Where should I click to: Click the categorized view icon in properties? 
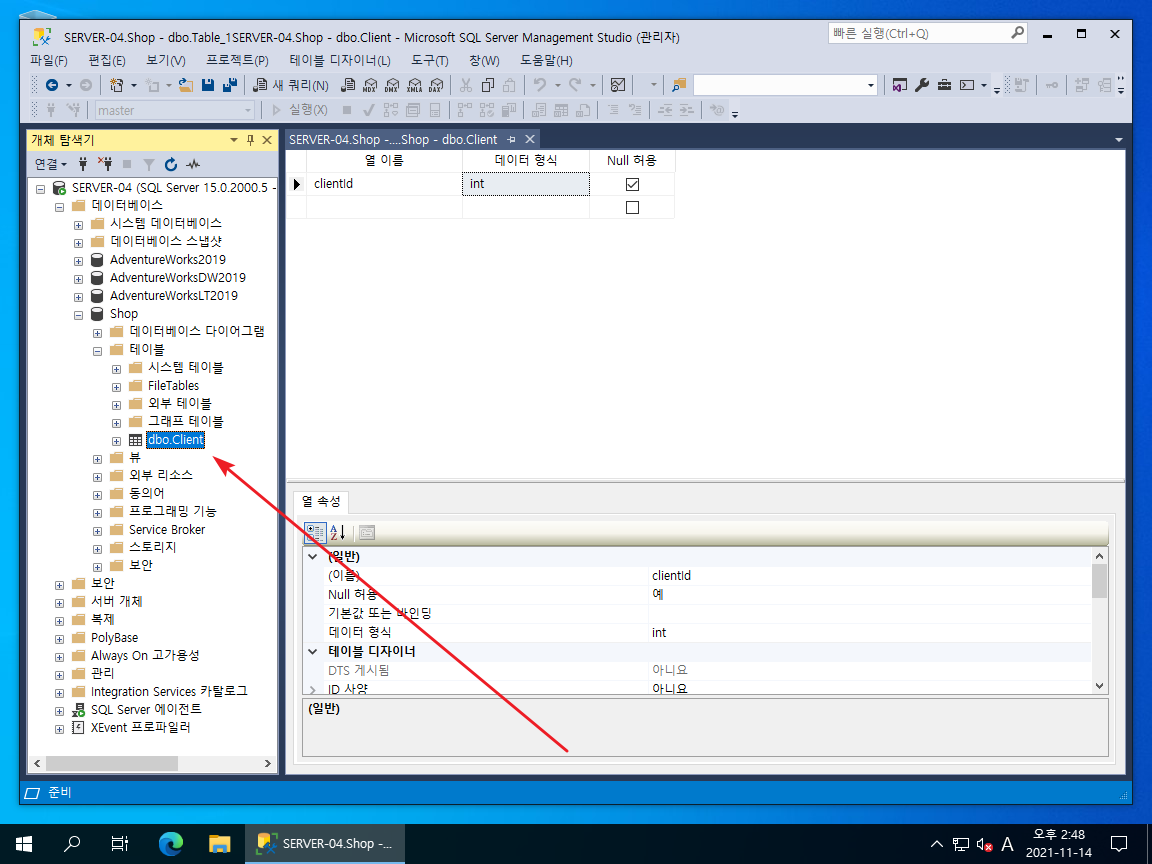pos(314,533)
